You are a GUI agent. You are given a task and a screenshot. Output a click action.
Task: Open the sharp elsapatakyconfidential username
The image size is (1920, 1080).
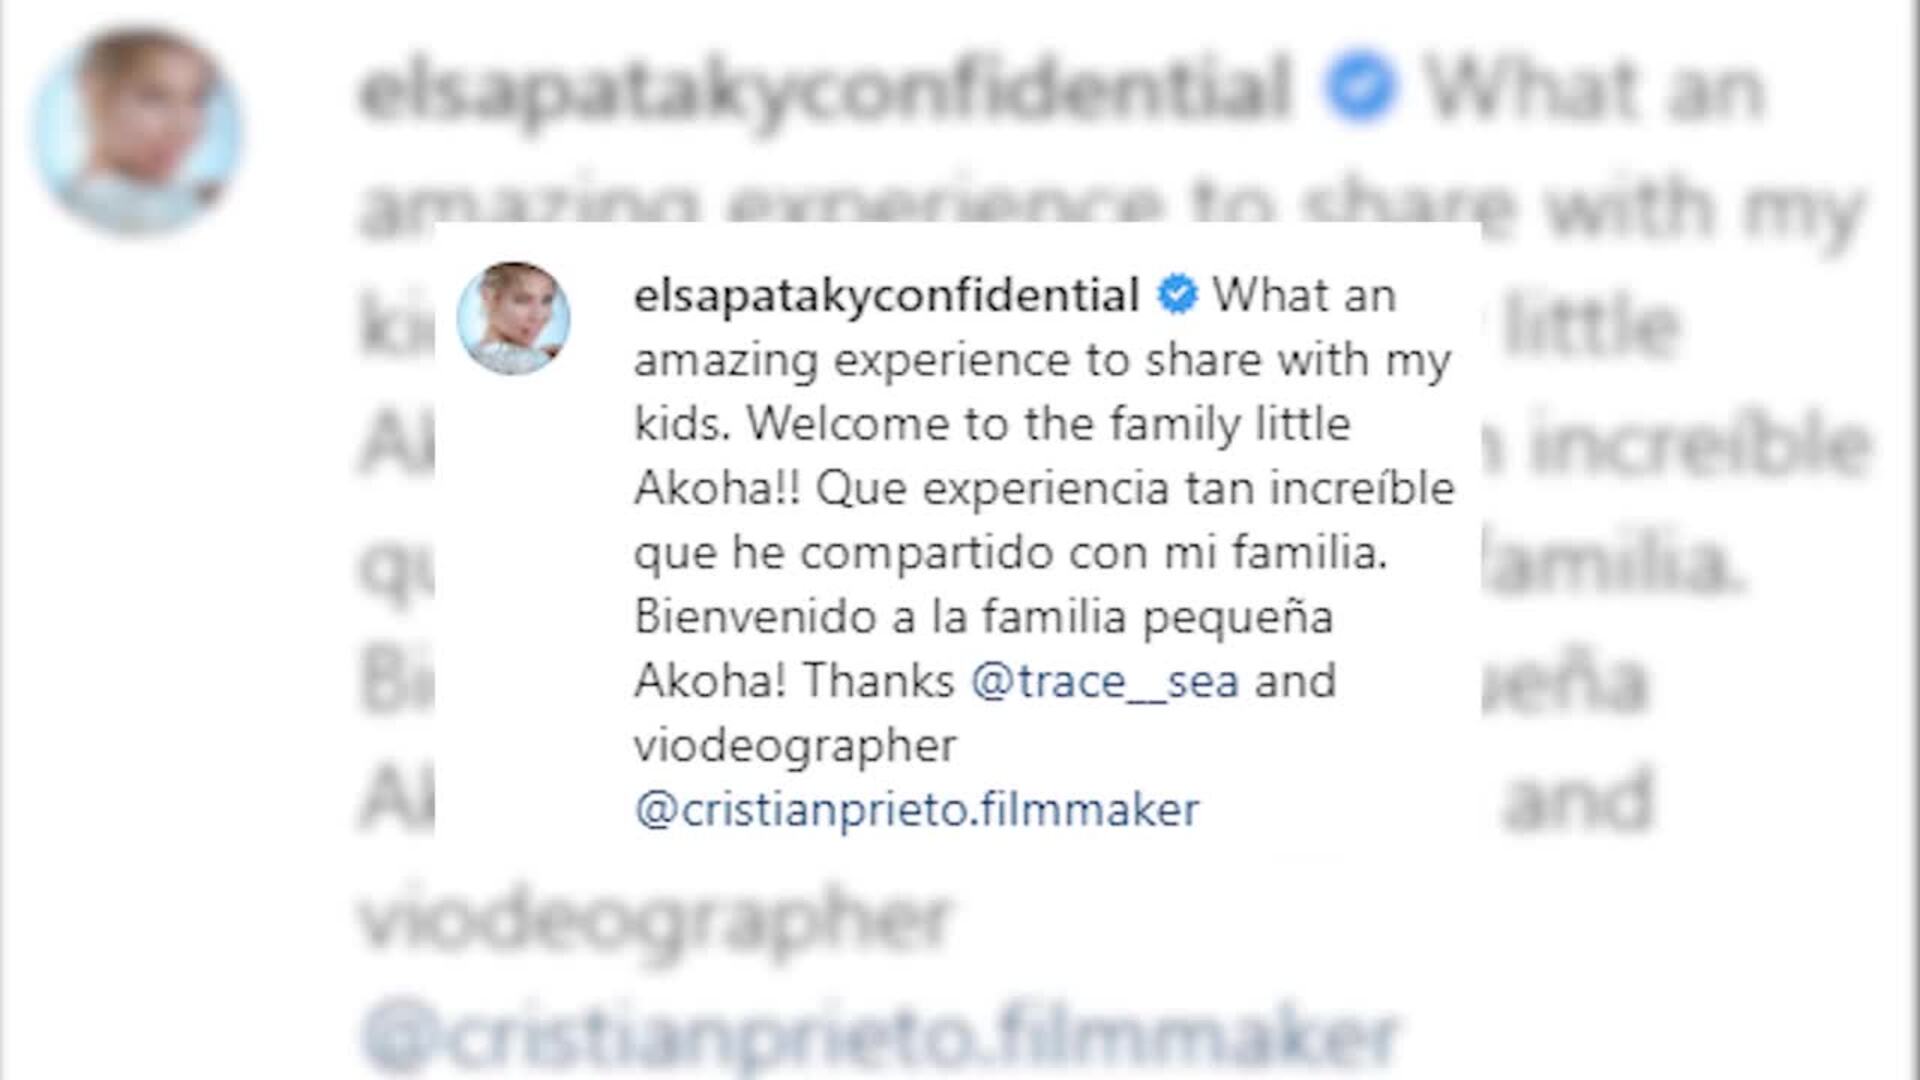(886, 295)
